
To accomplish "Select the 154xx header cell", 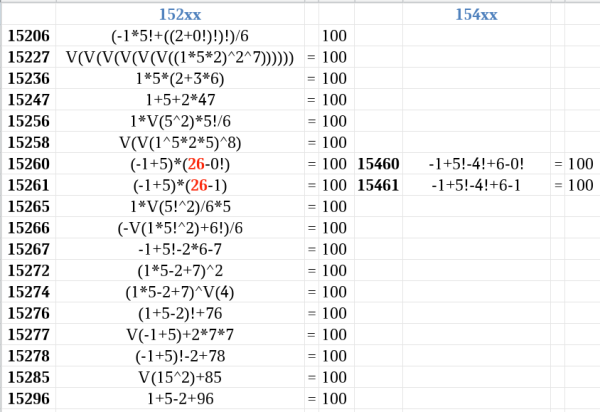I will coord(476,15).
